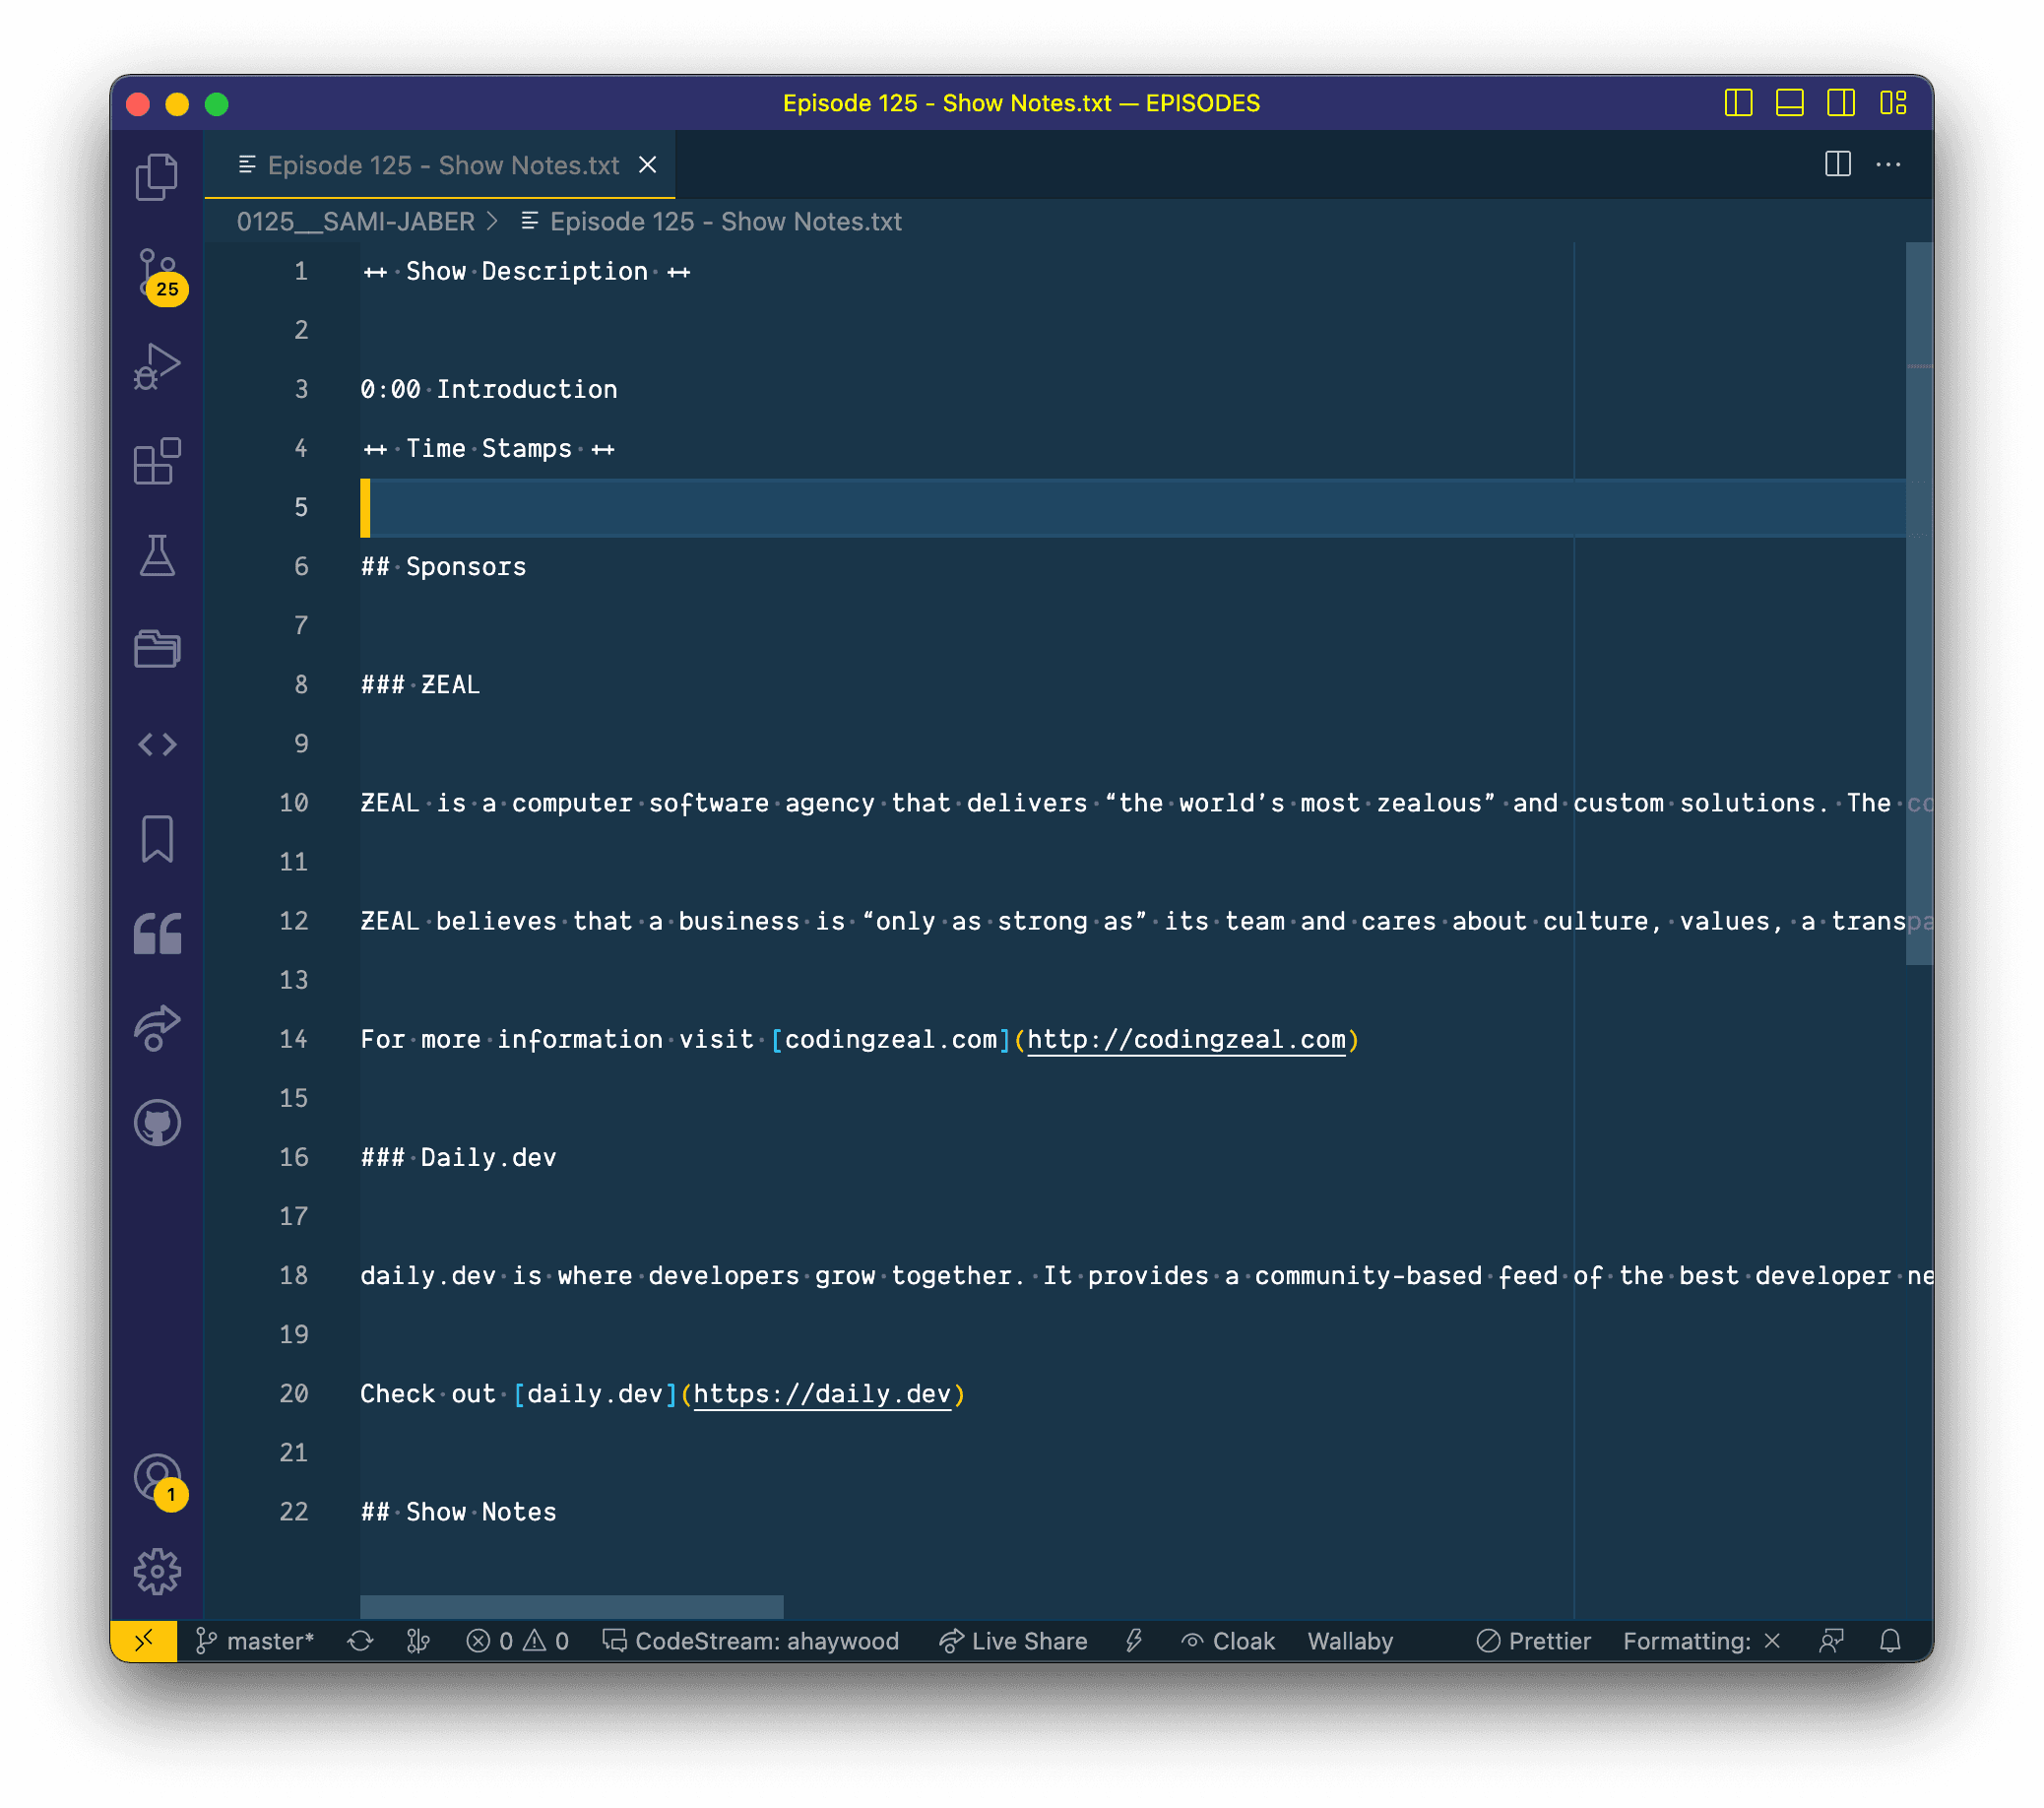2044x1808 pixels.
Task: Click the 'Time Stamps' line
Action: (488, 448)
